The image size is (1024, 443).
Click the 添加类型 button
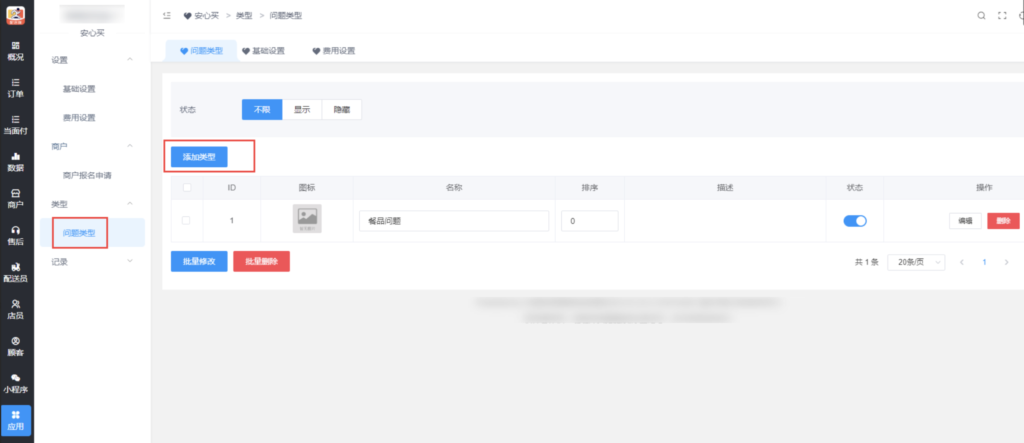coord(199,157)
